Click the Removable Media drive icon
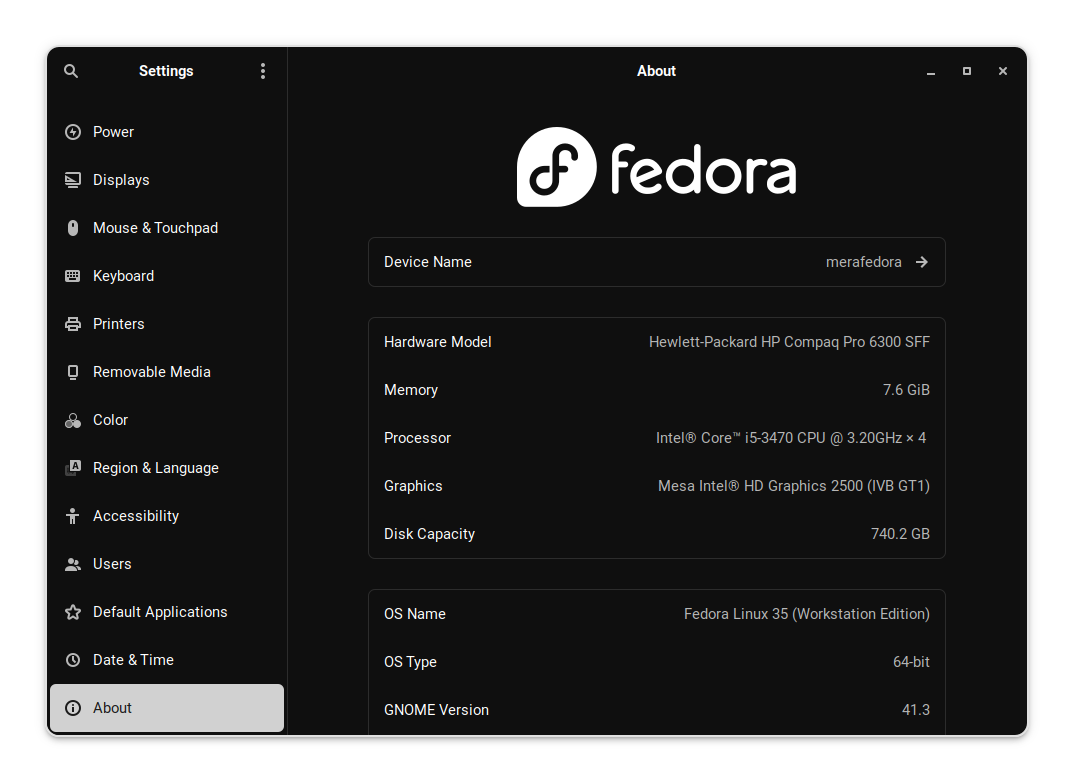 click(x=73, y=372)
